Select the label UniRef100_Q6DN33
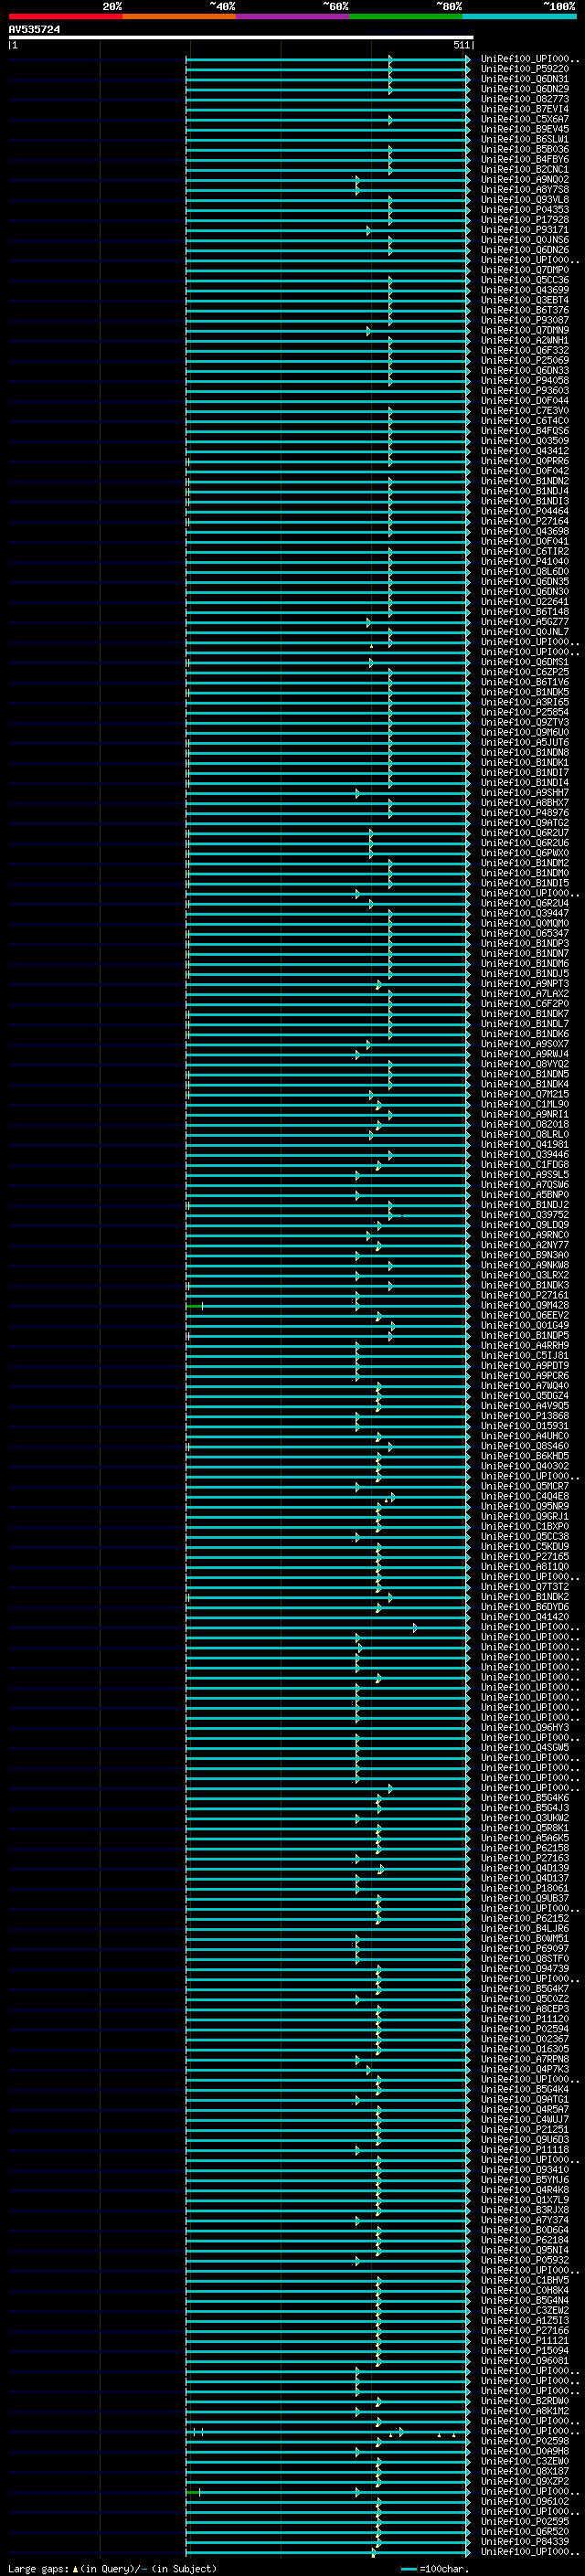Viewport: 585px width, 2576px height. point(525,371)
